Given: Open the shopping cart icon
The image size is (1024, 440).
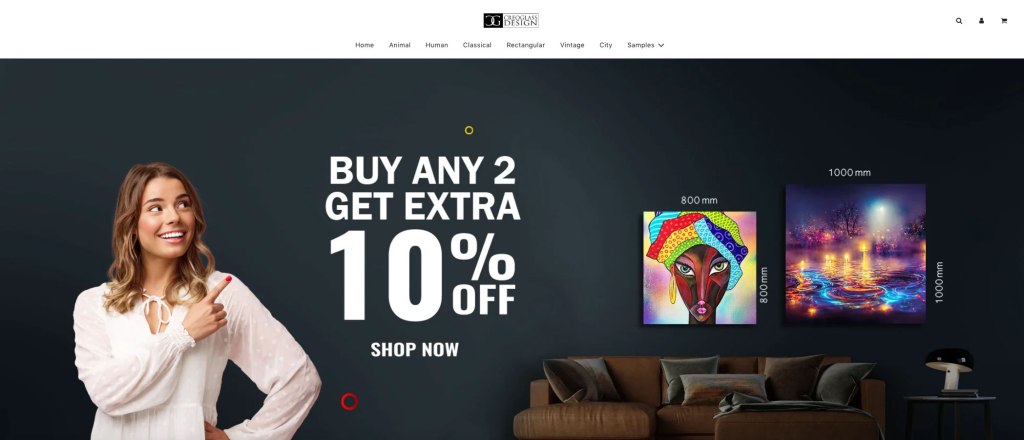Looking at the screenshot, I should [x=1004, y=21].
